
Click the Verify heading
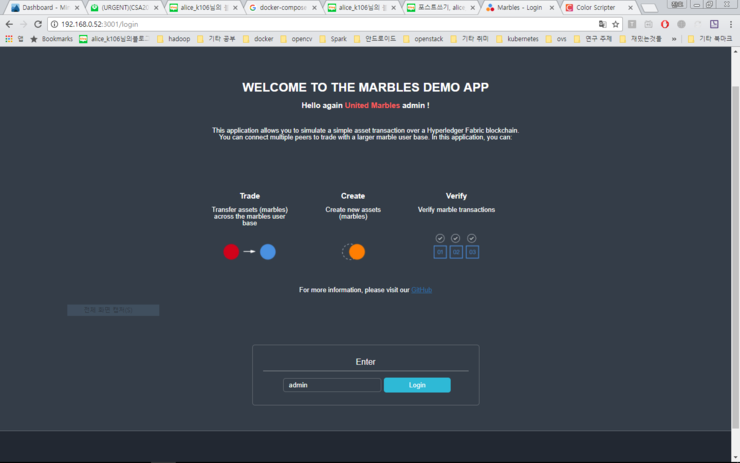pyautogui.click(x=456, y=196)
